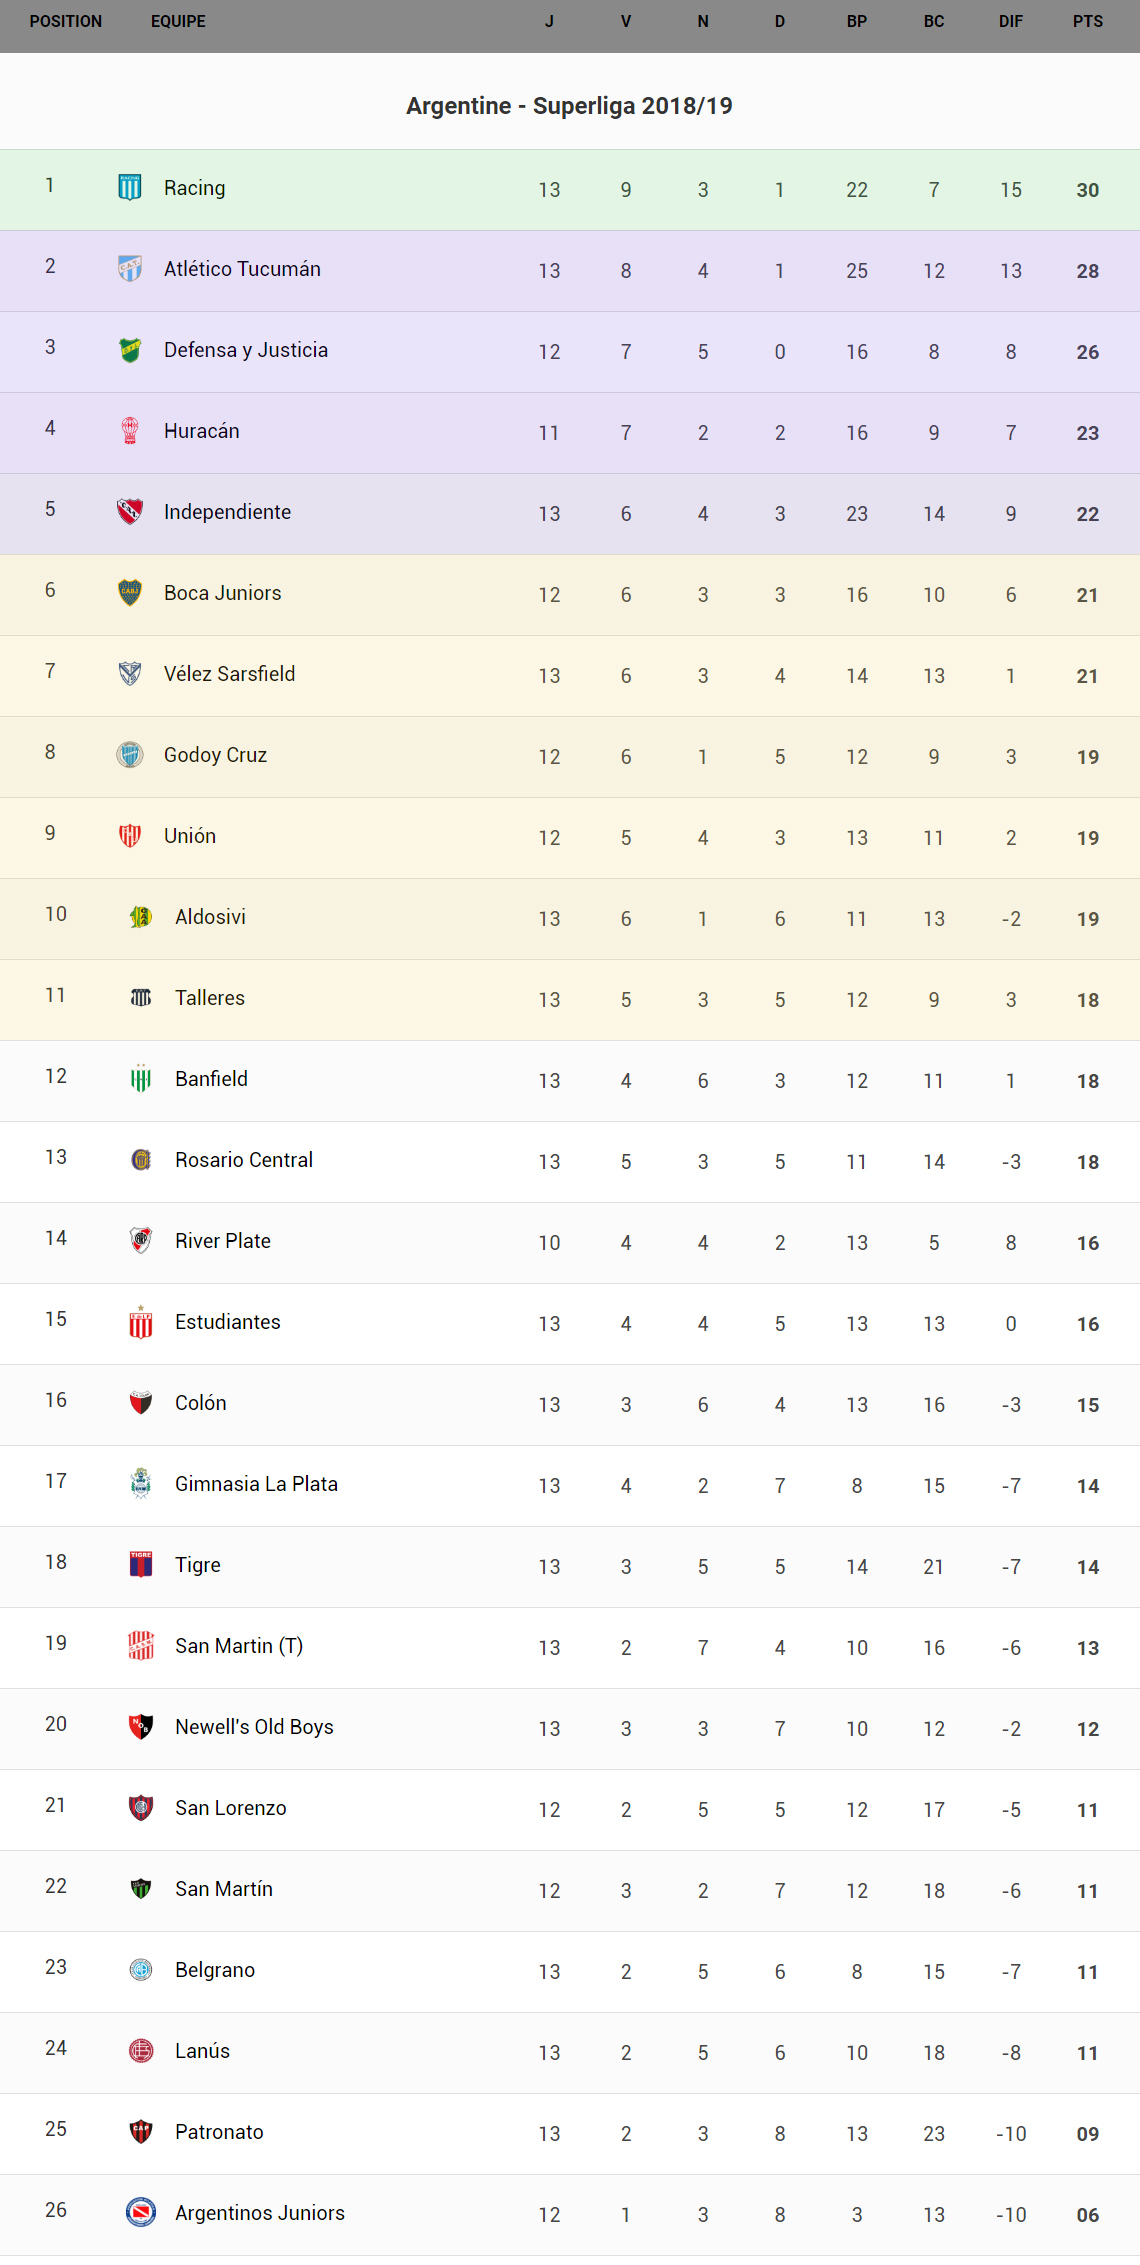
Task: Open the Atlético Tucumán team link
Action: [242, 269]
